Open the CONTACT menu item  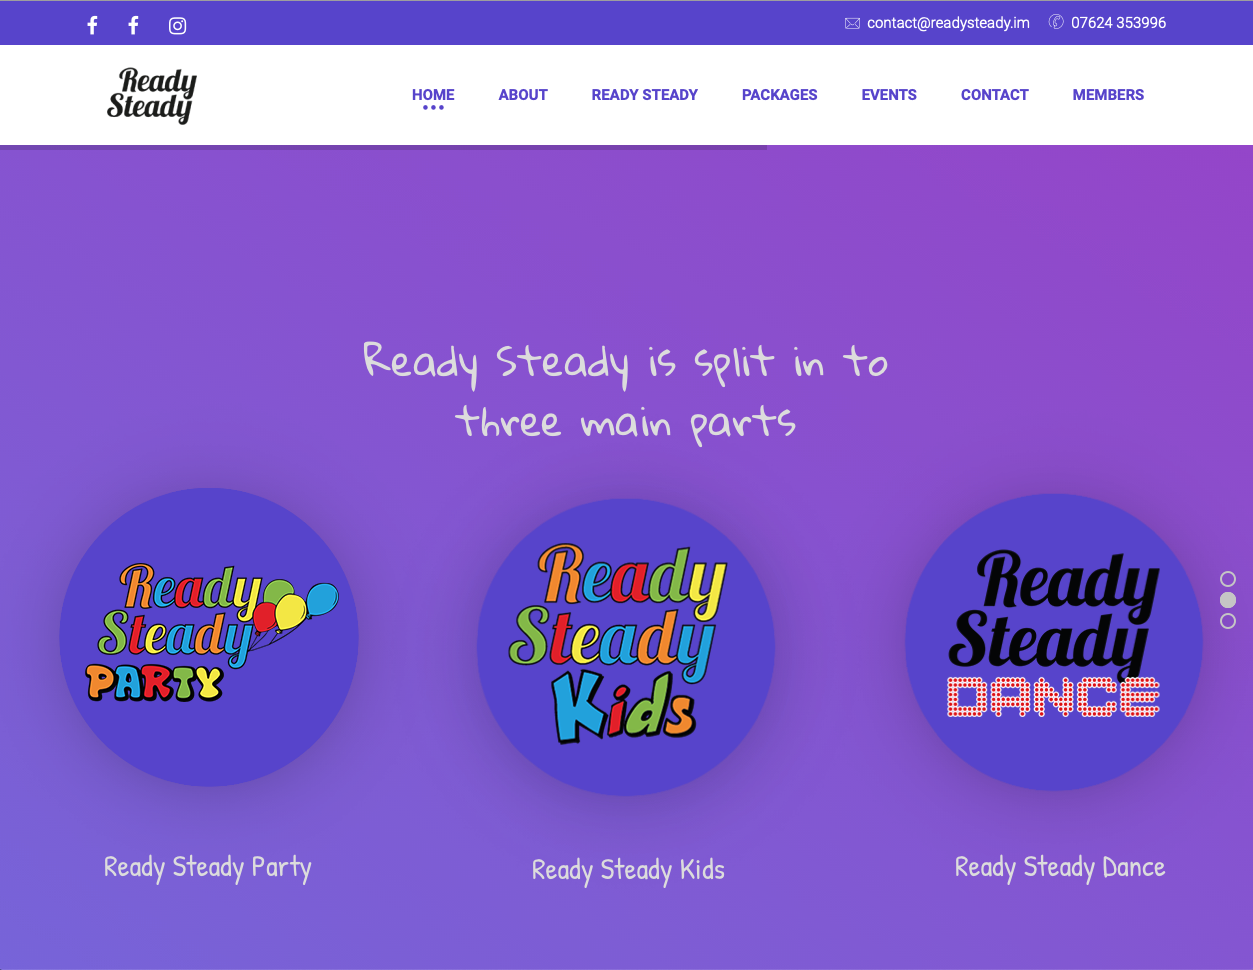(x=994, y=95)
